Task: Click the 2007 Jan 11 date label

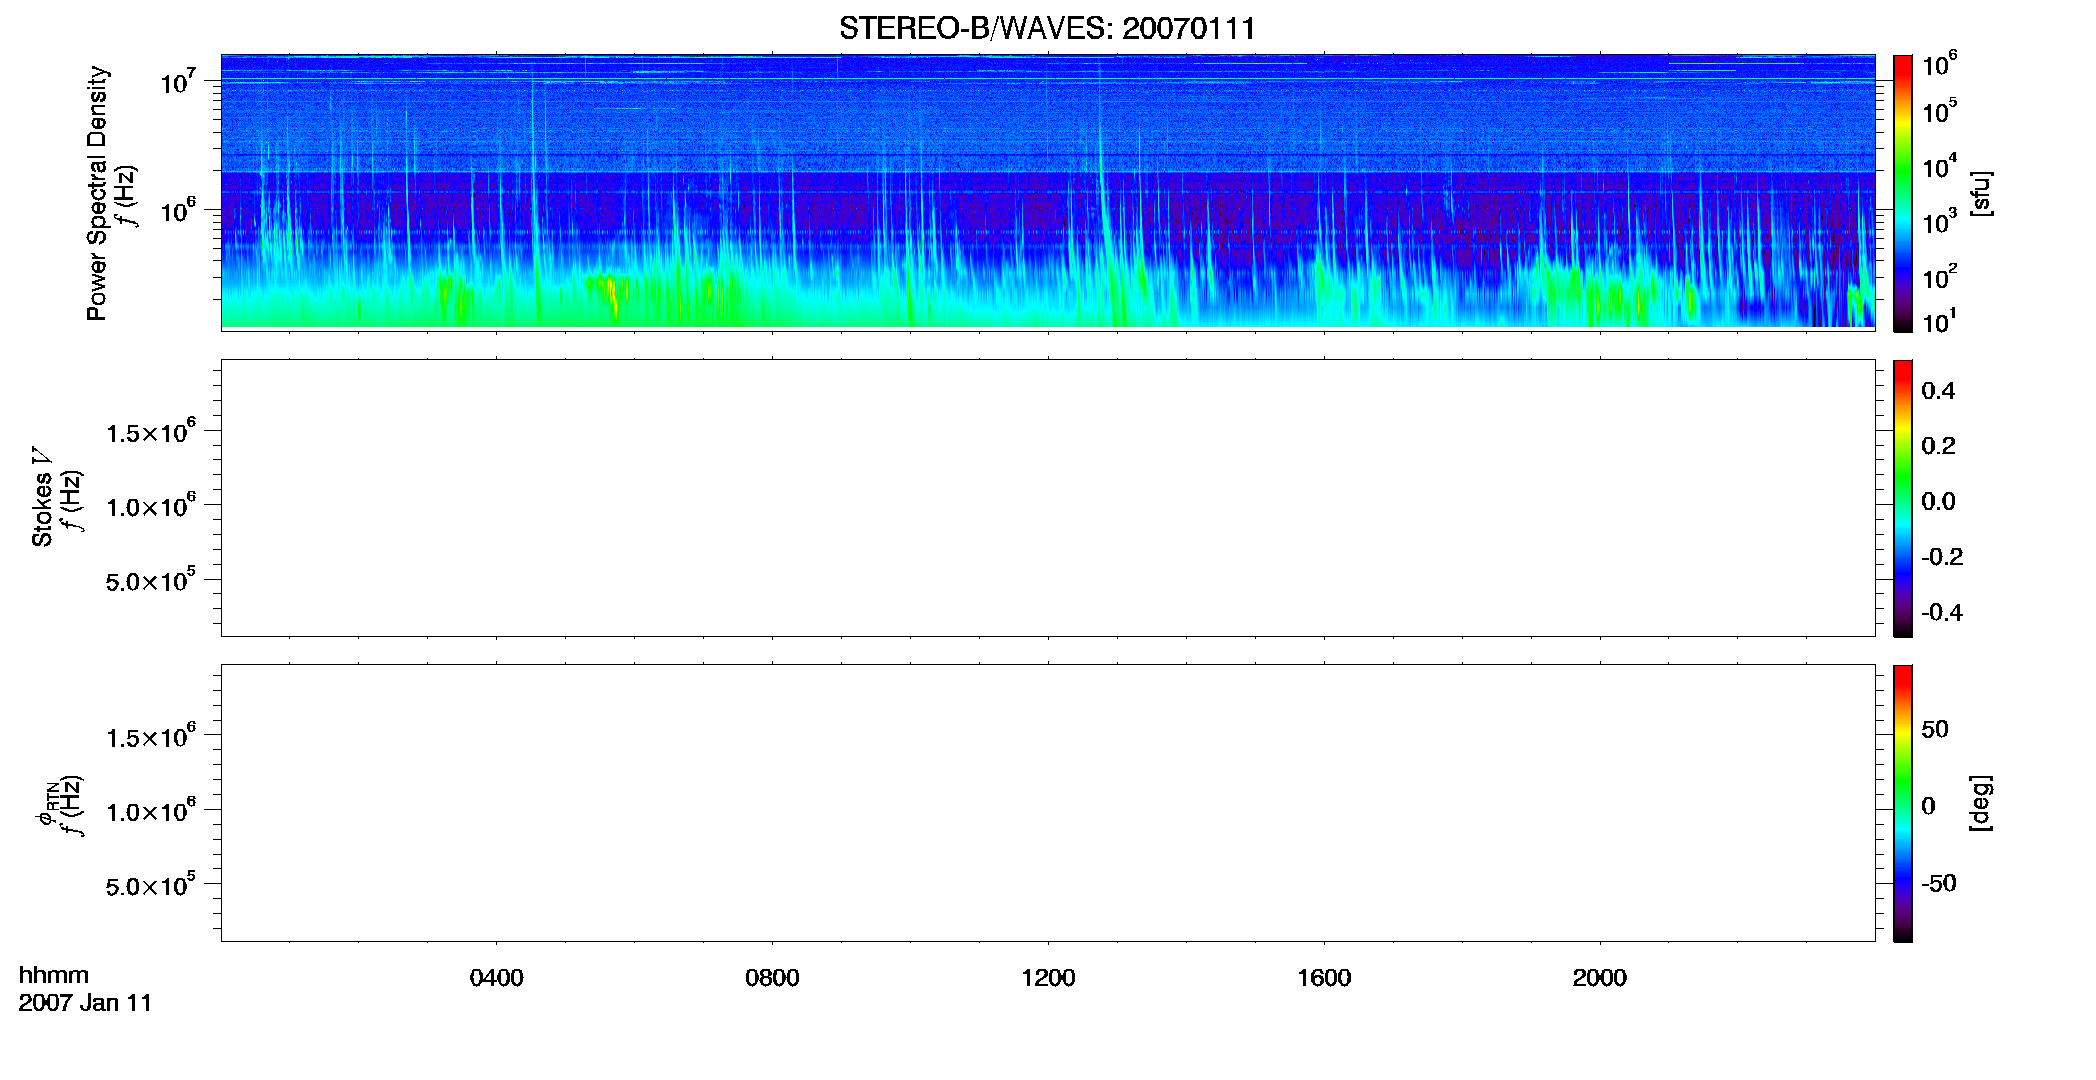Action: point(85,1003)
